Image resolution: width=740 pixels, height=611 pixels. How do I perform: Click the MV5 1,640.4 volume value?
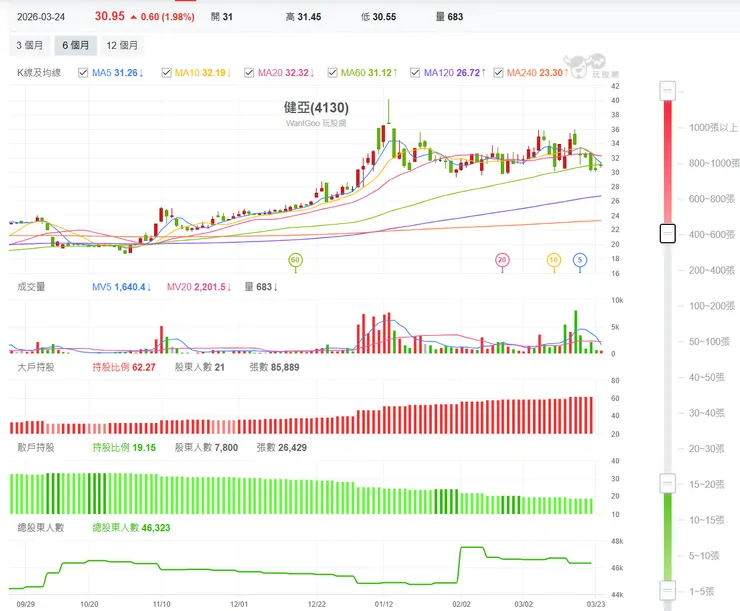(x=121, y=287)
